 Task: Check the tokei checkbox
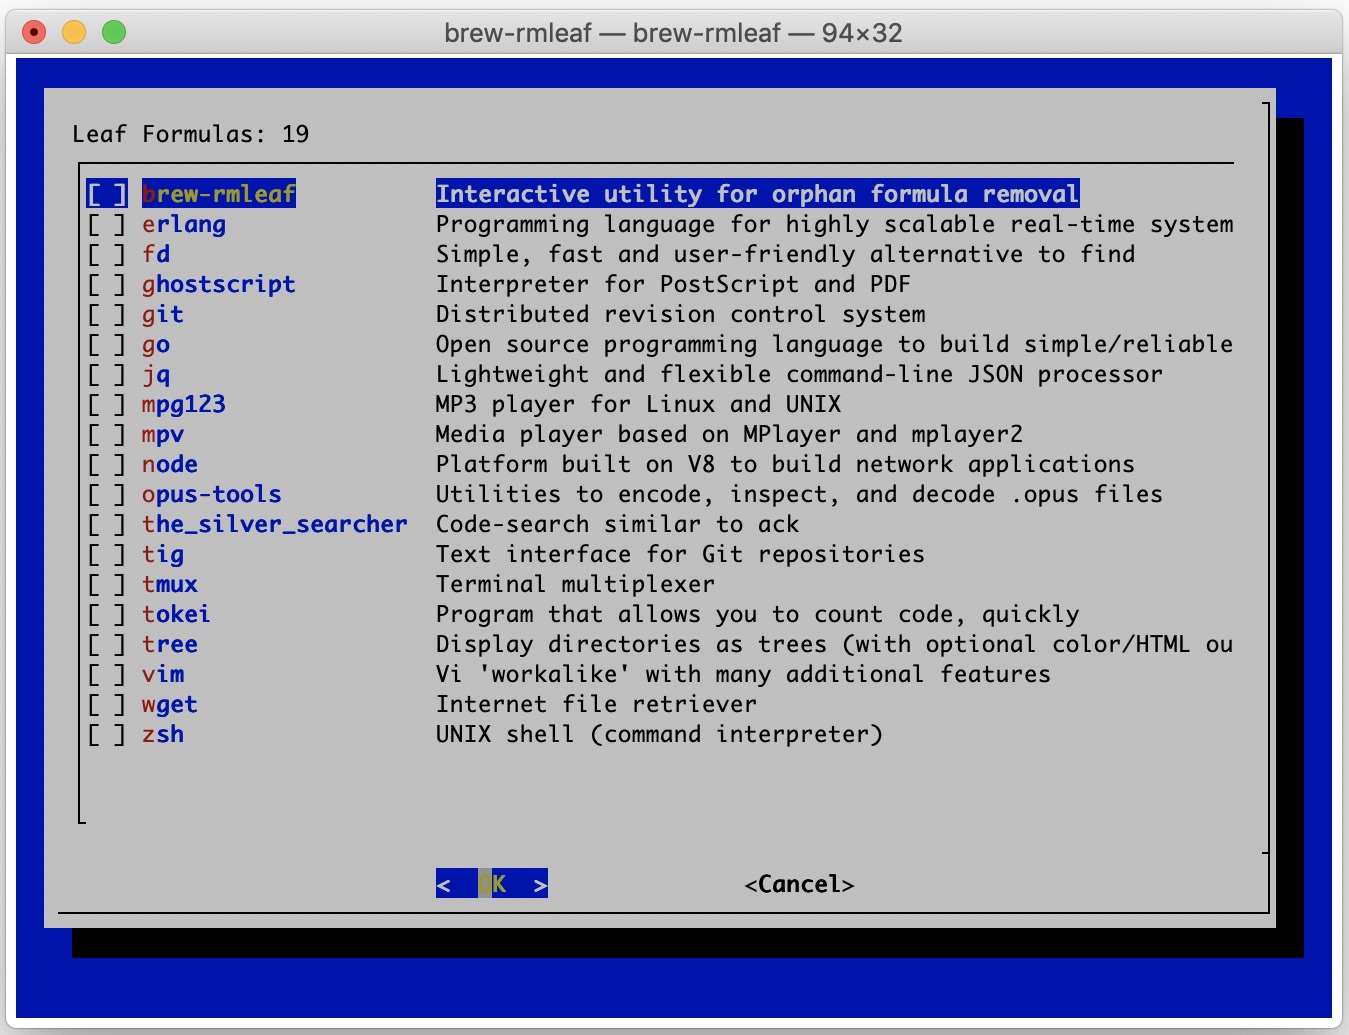pos(107,614)
